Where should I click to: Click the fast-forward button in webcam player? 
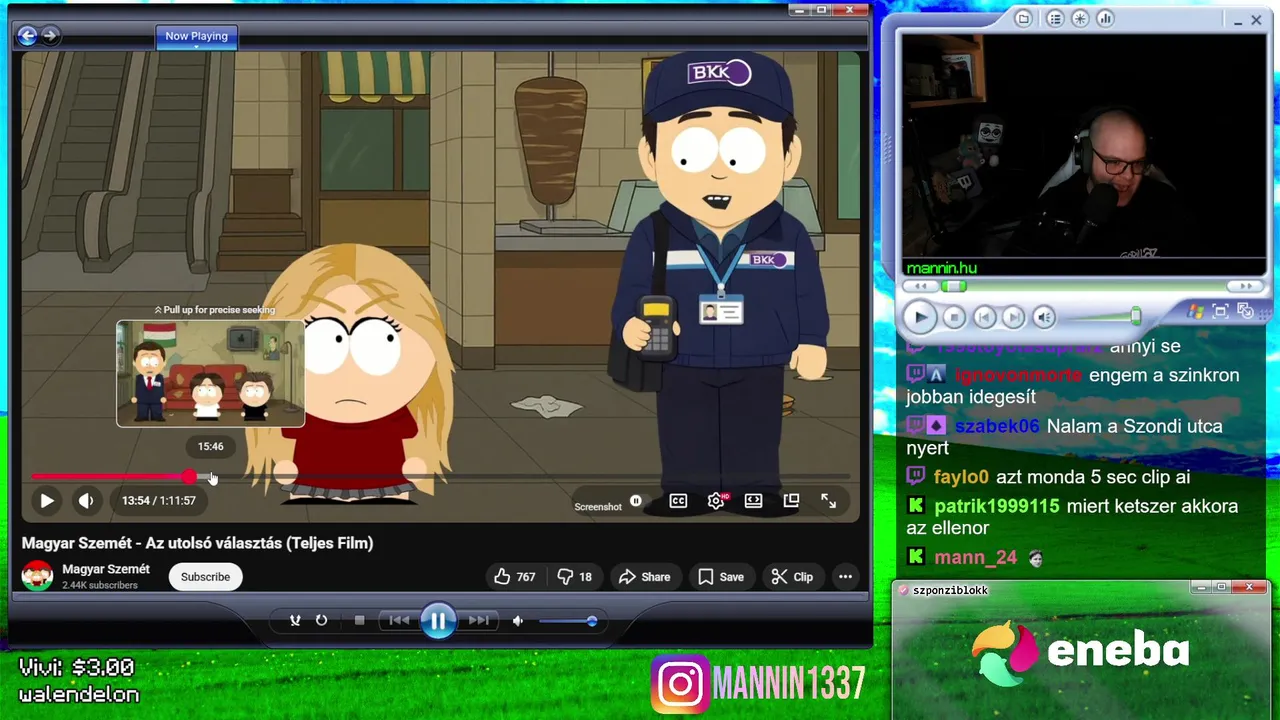click(1246, 286)
